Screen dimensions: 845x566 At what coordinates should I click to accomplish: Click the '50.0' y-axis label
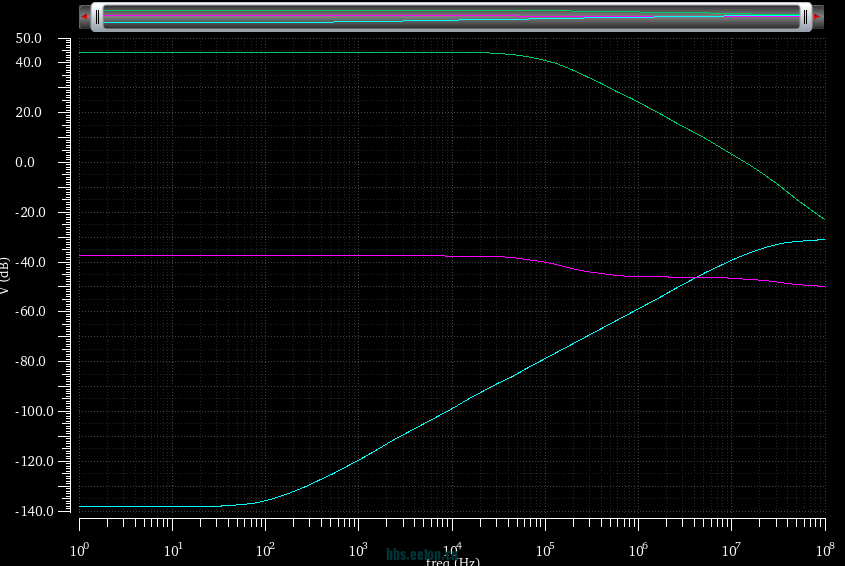point(29,38)
